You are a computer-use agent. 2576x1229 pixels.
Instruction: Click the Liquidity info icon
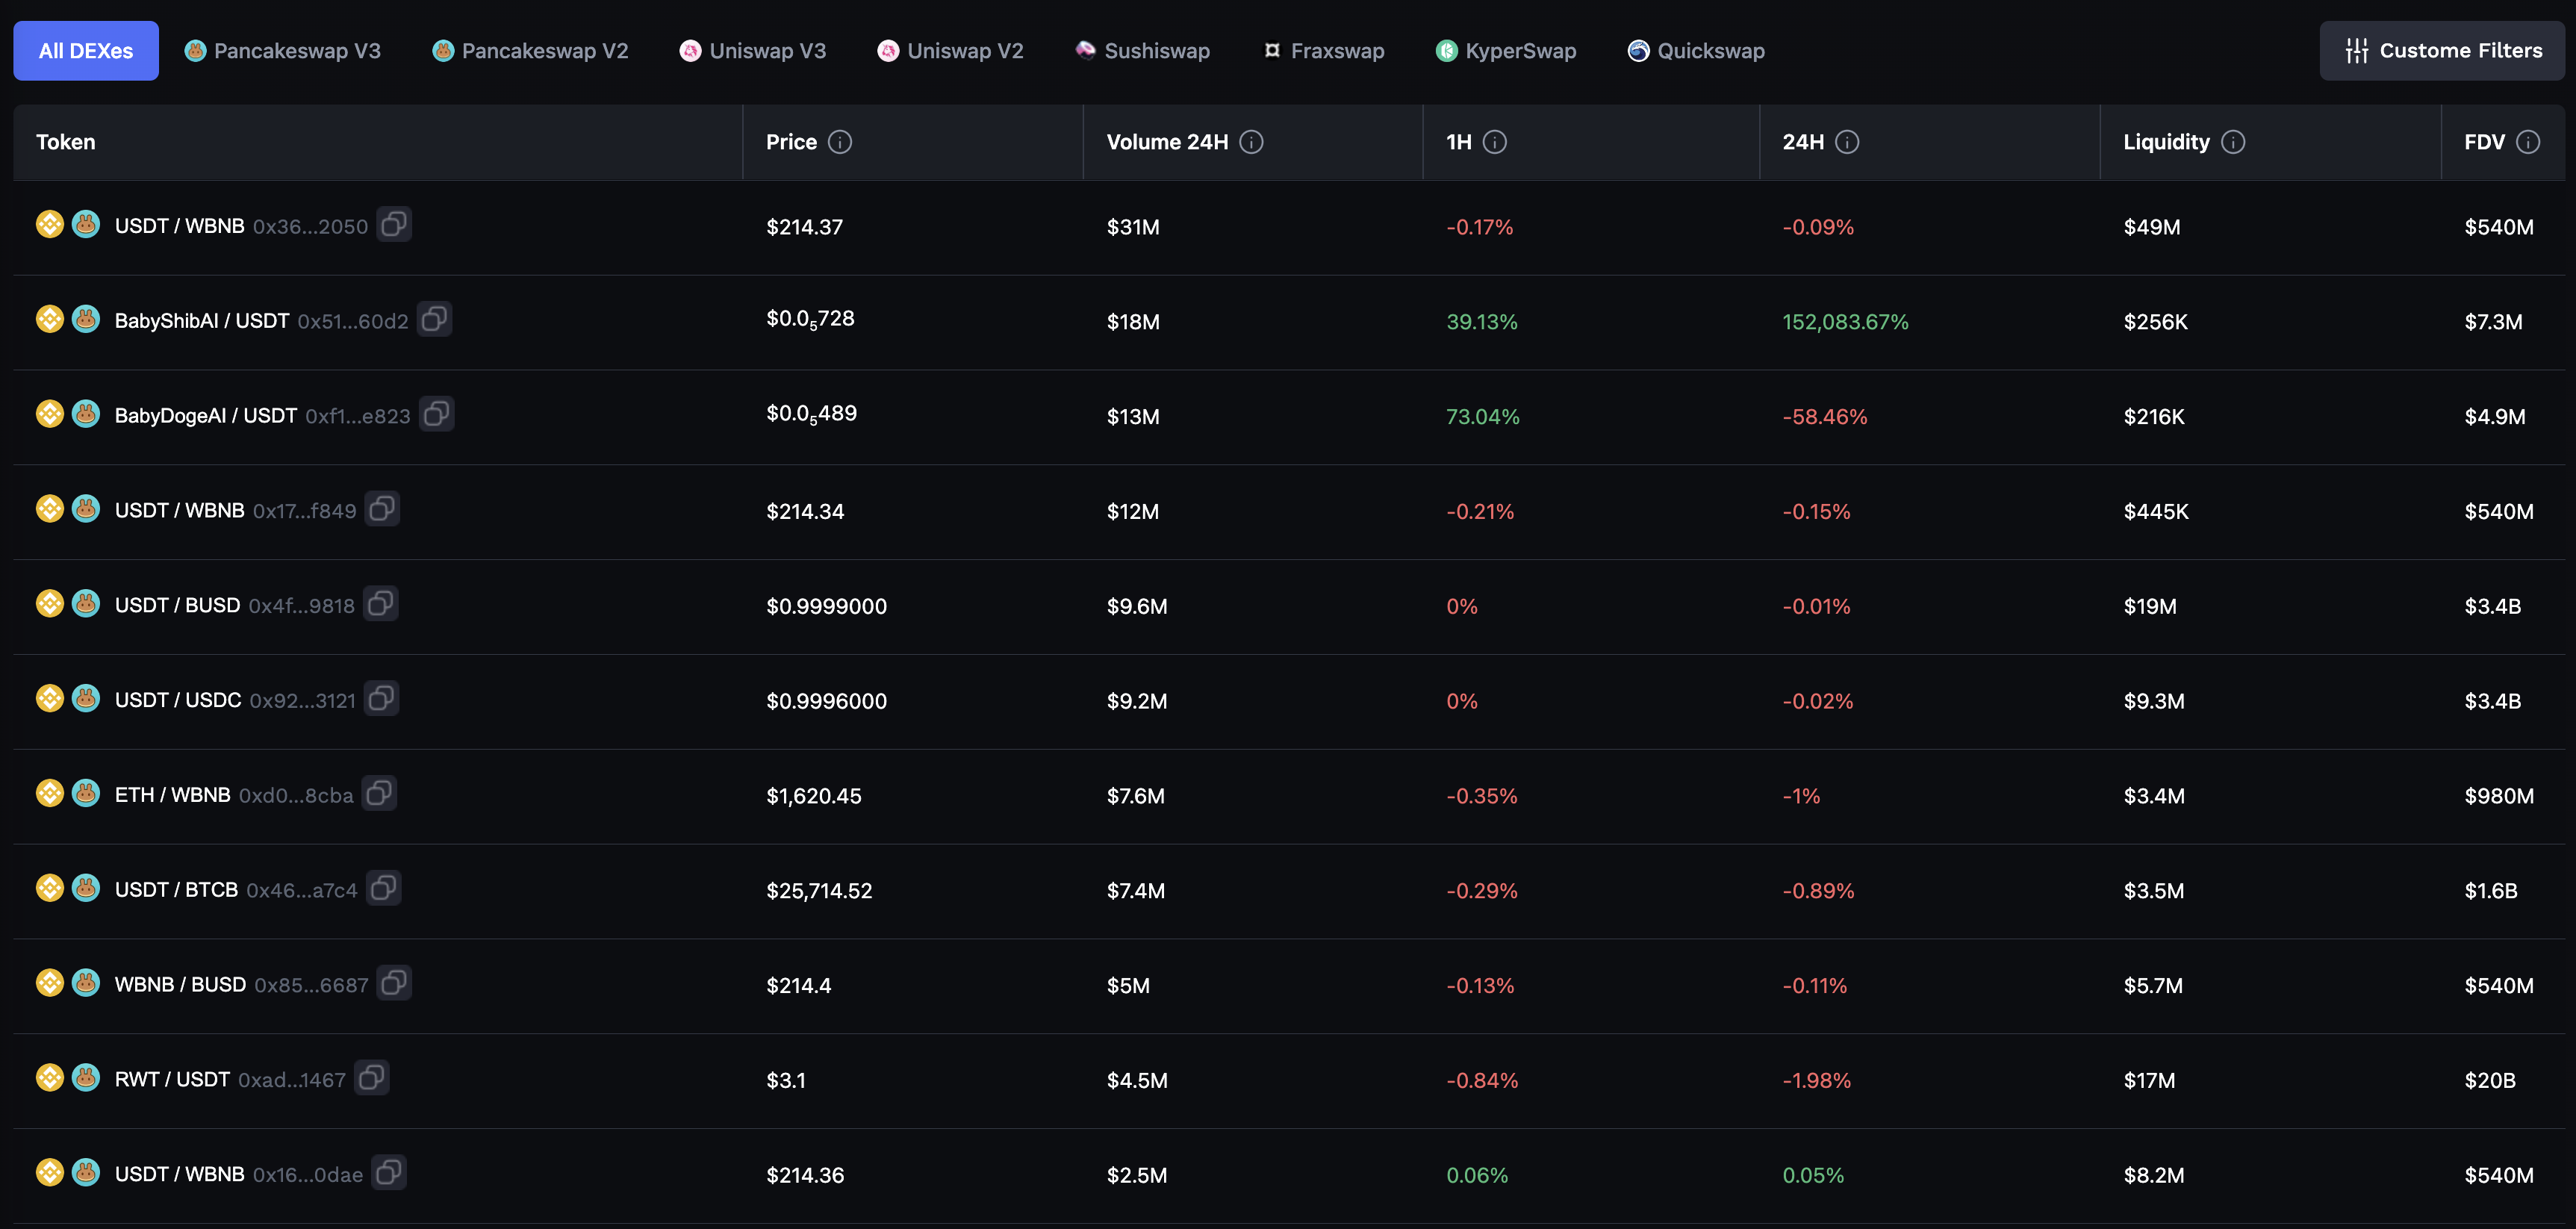[2232, 142]
